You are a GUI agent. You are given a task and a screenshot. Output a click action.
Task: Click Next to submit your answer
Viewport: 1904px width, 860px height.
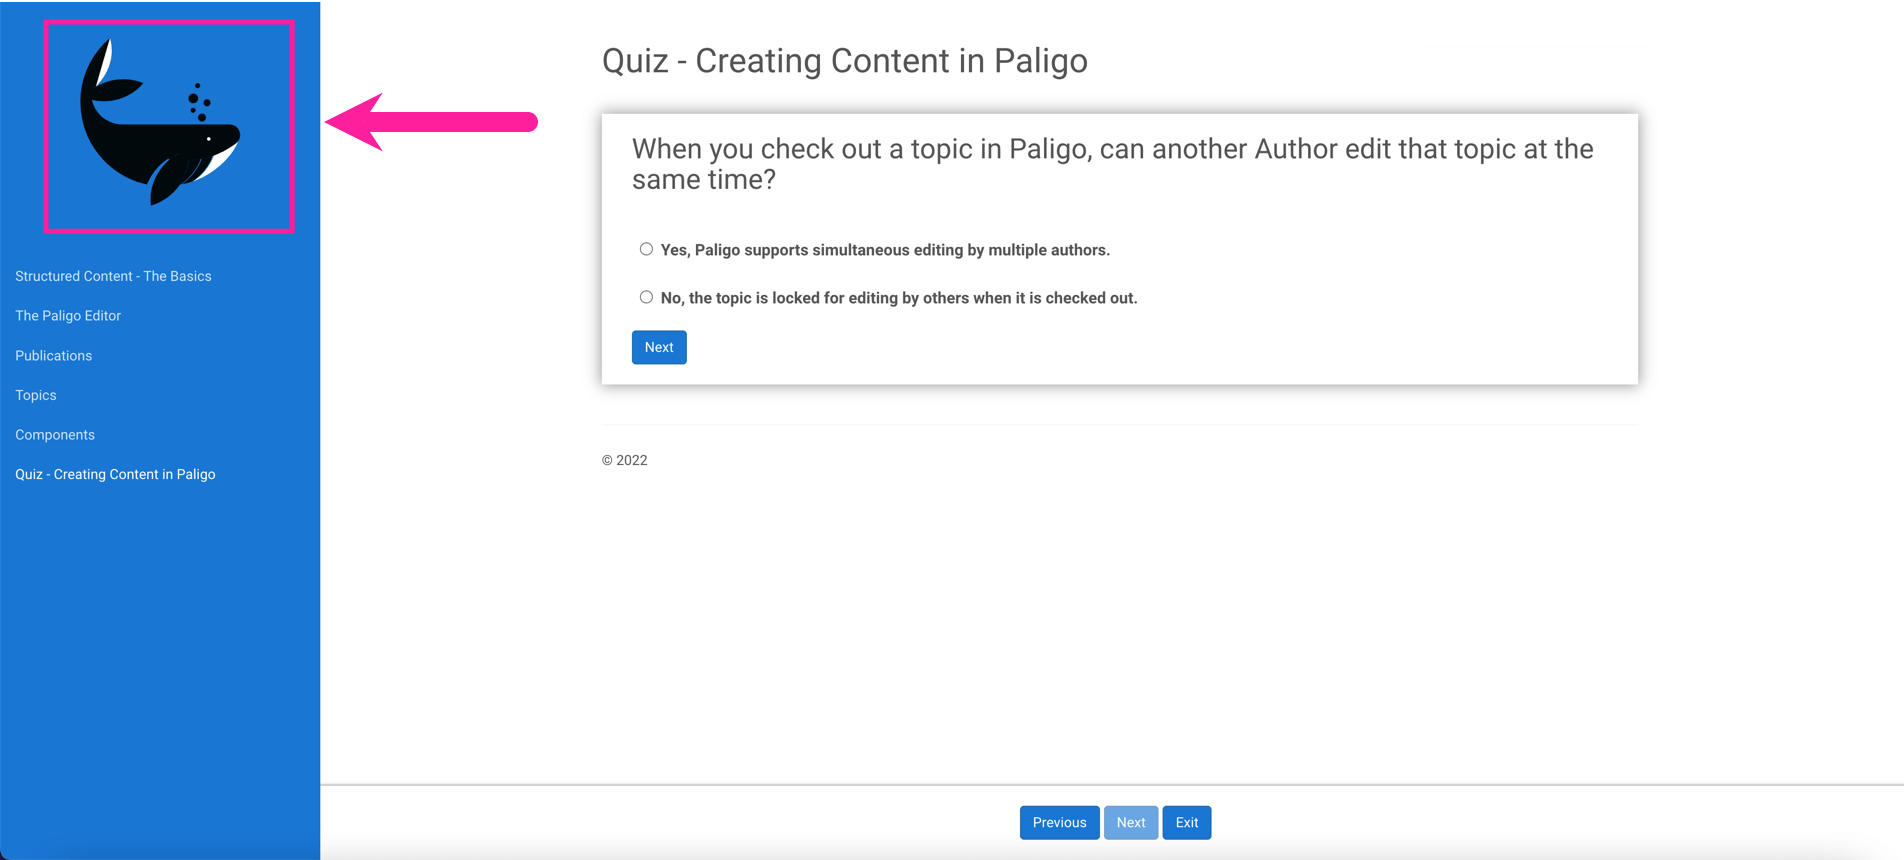(658, 347)
